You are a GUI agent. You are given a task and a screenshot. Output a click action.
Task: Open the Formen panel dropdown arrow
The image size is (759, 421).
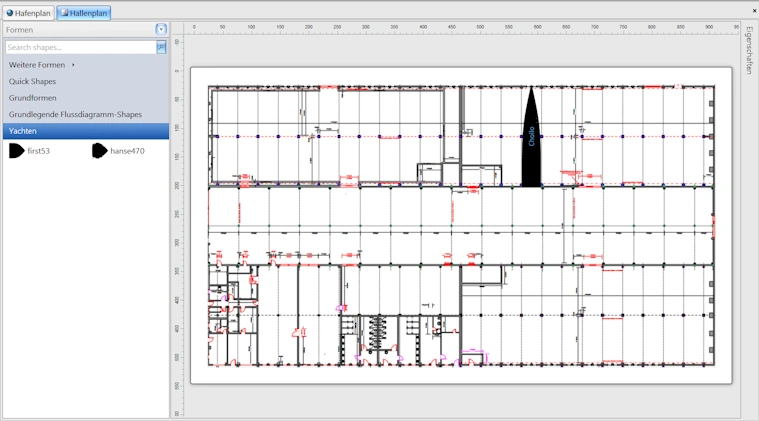pos(161,30)
